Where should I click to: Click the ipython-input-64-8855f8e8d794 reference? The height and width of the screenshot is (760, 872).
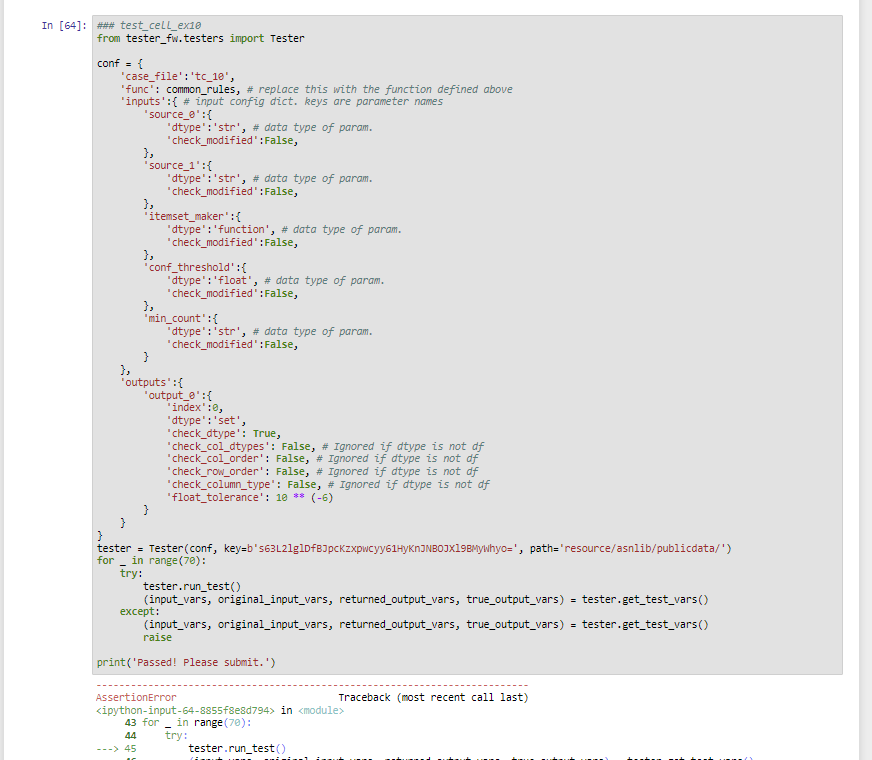tap(185, 711)
